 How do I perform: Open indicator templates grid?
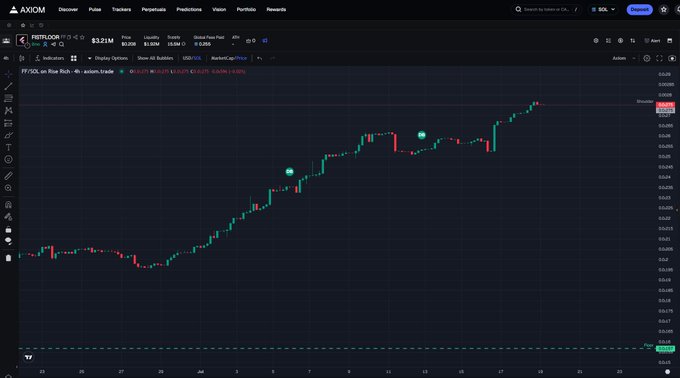(74, 58)
